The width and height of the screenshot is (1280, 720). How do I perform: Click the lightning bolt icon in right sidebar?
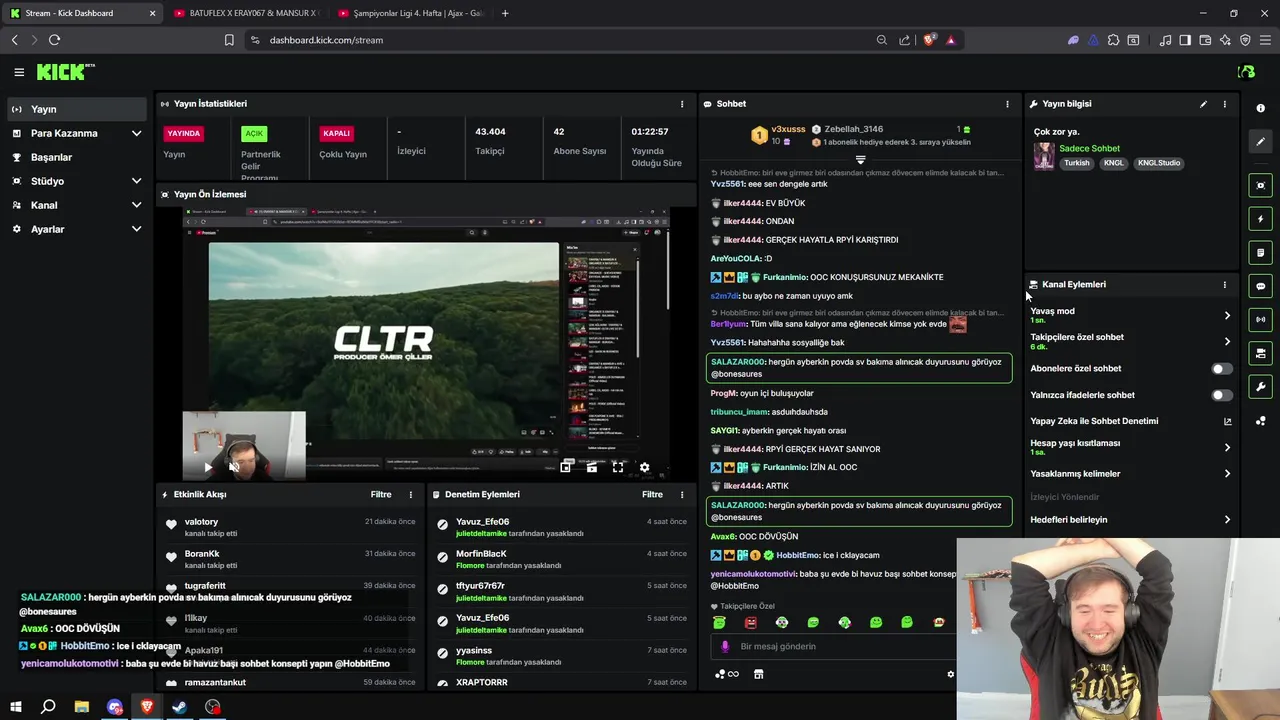1260,219
